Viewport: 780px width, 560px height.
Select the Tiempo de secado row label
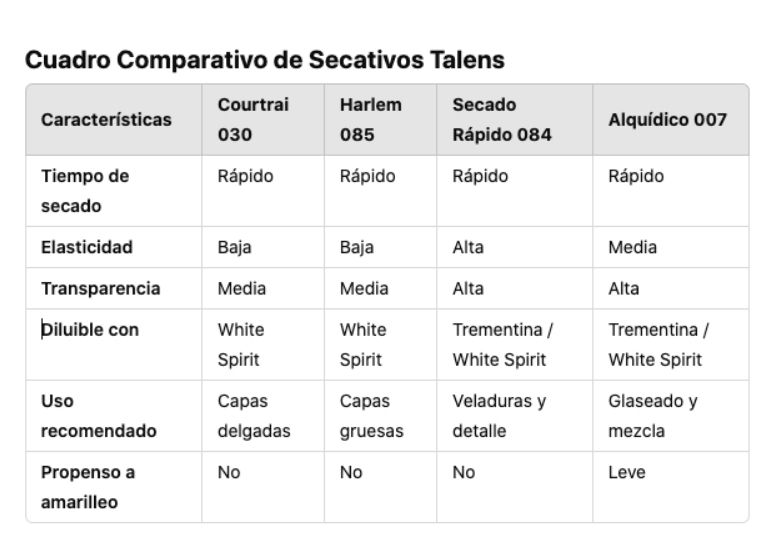pos(85,191)
